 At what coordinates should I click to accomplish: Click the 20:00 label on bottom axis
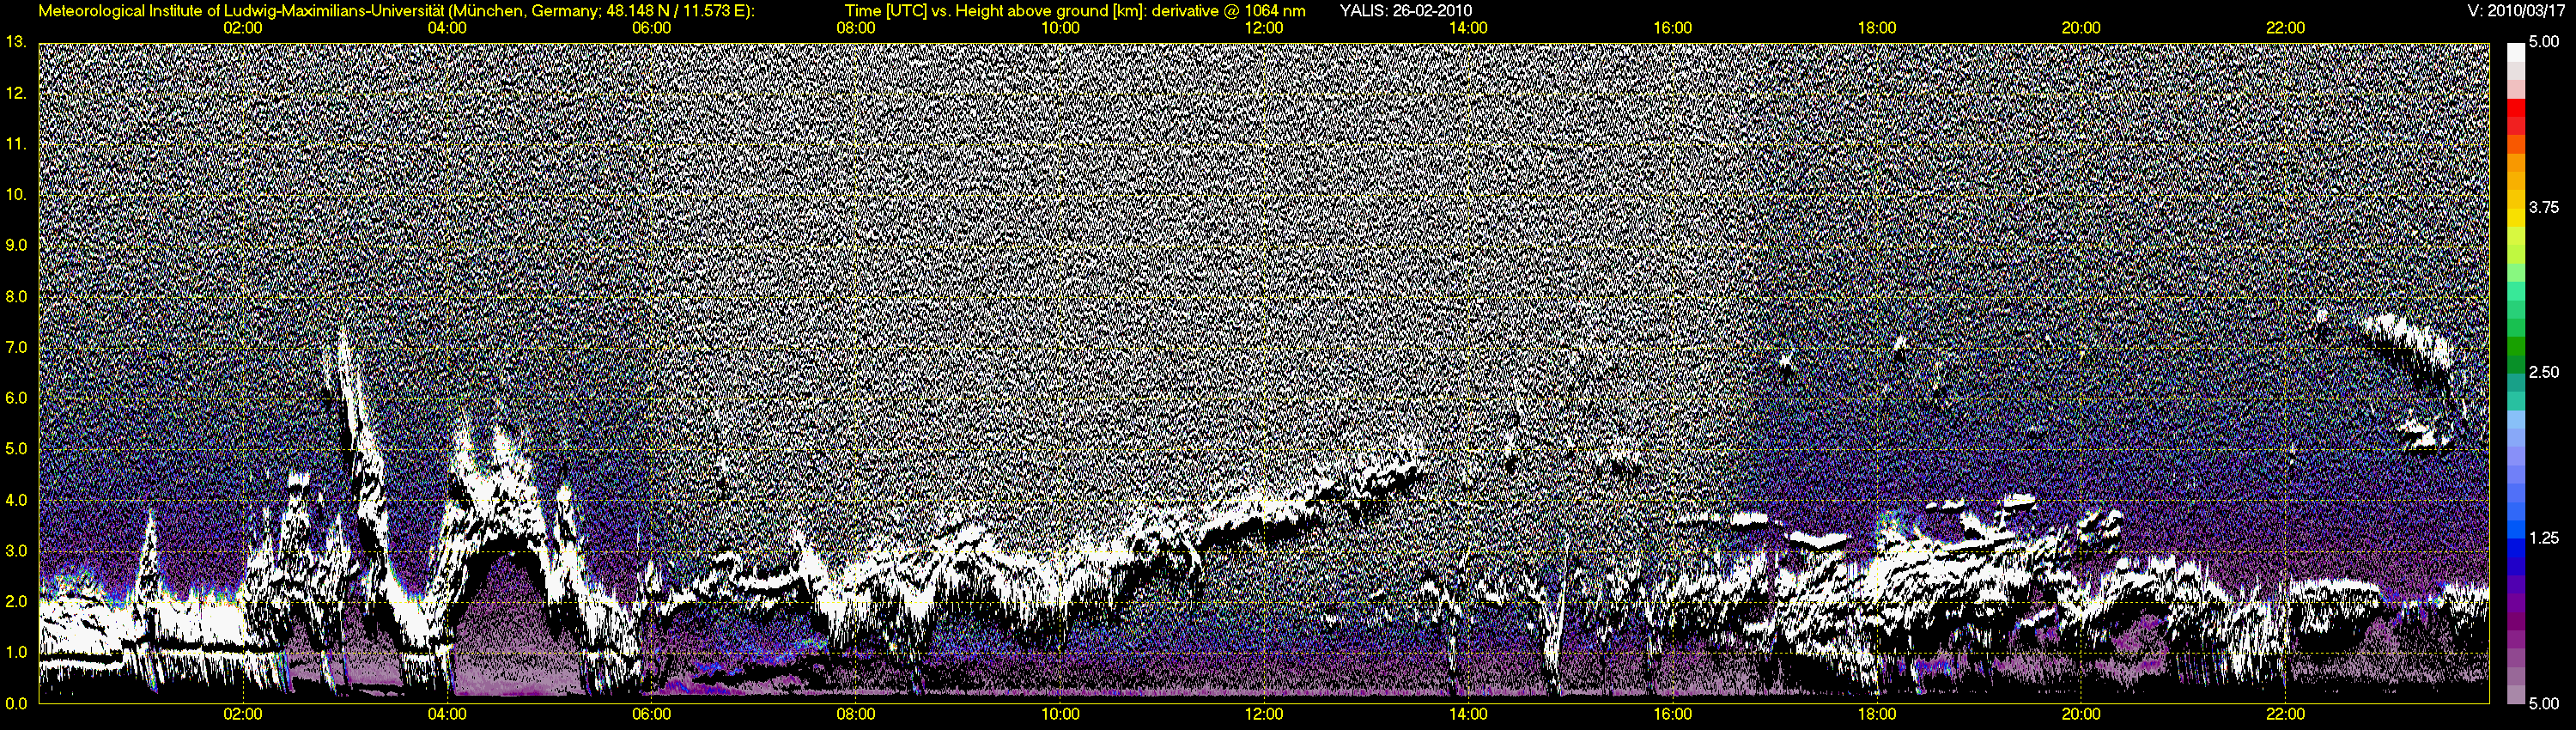coord(2081,714)
